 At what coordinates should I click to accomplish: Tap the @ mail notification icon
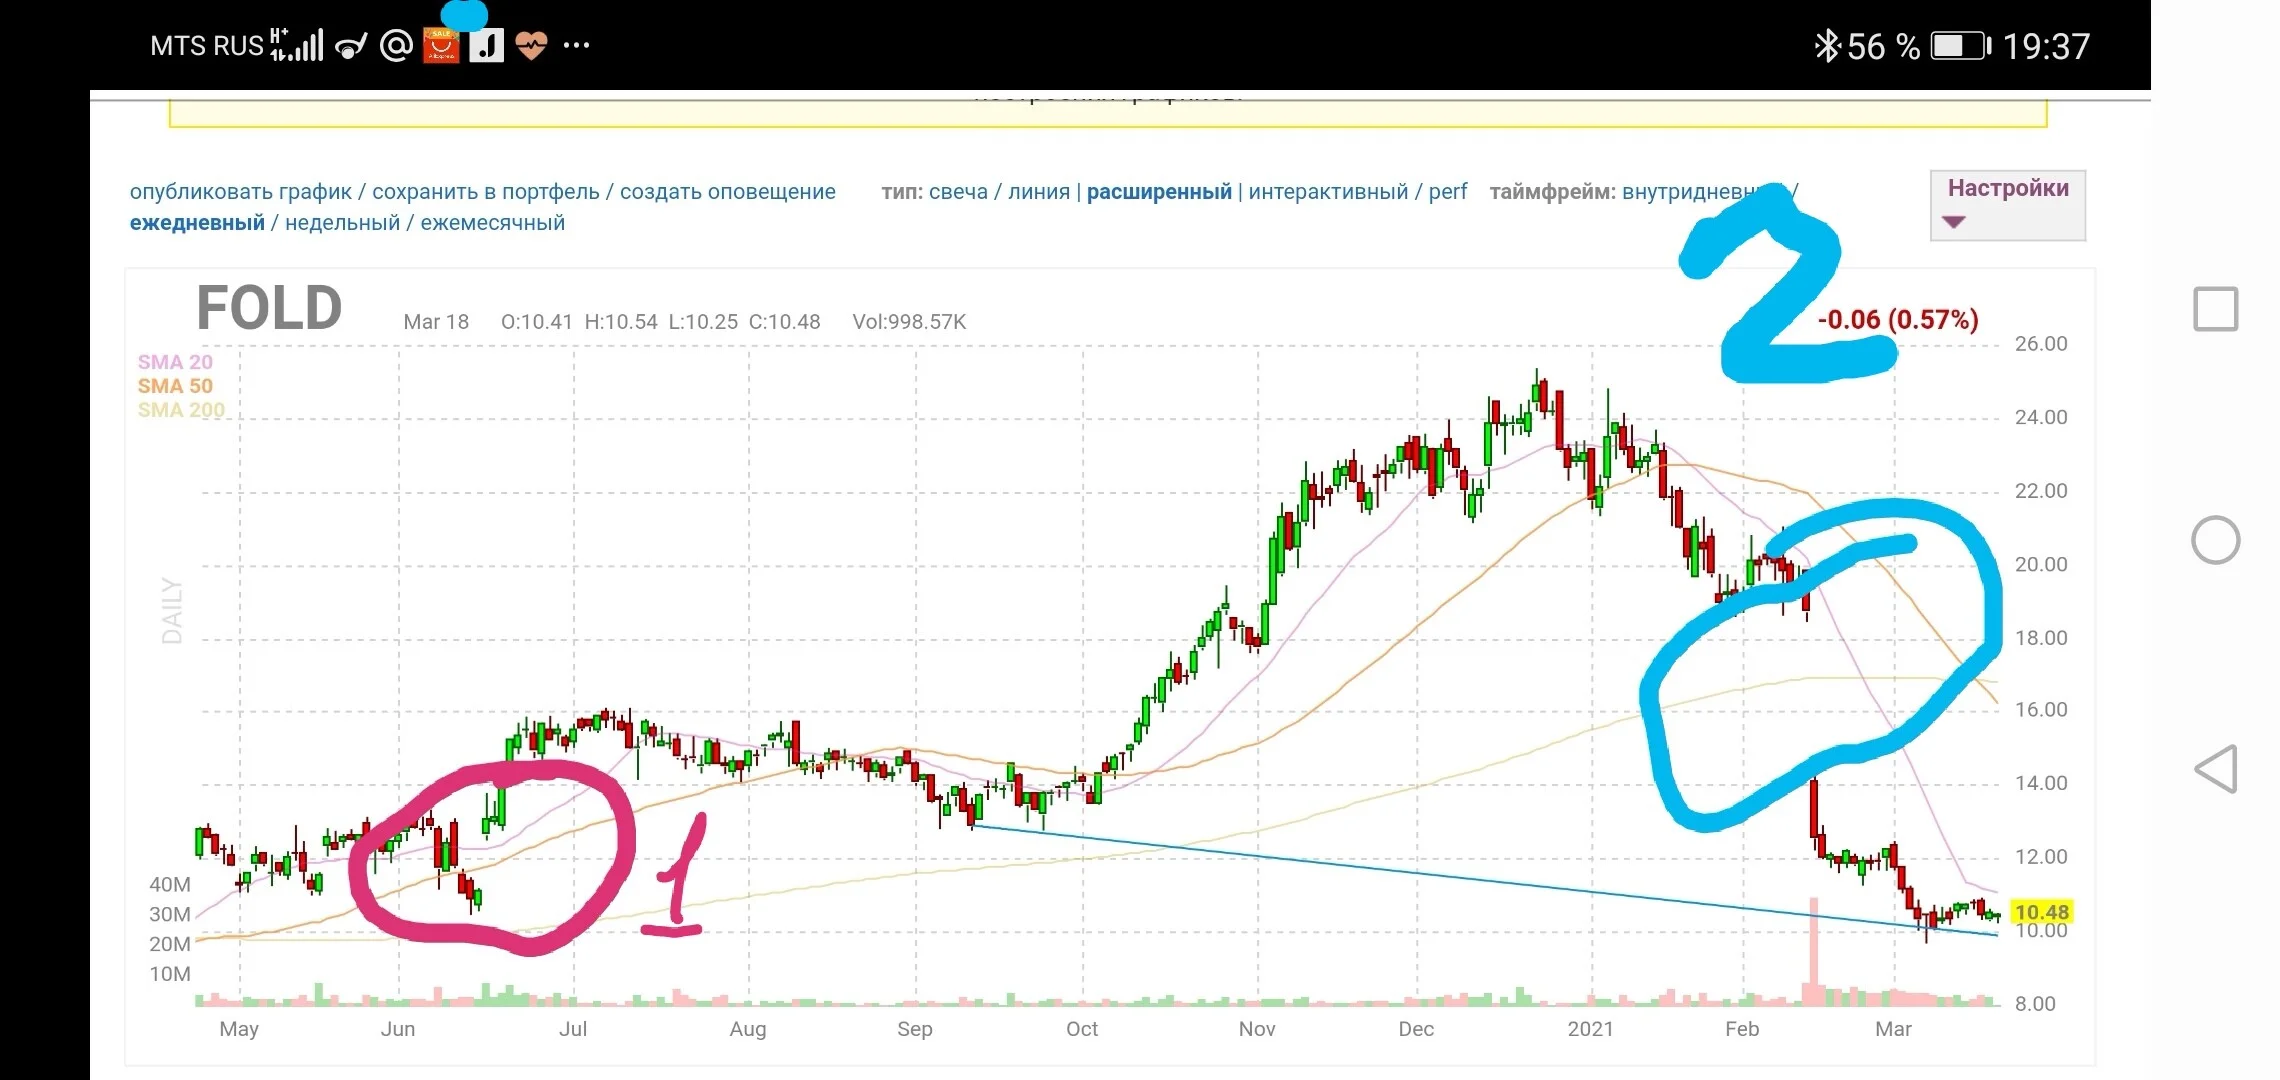click(x=396, y=45)
